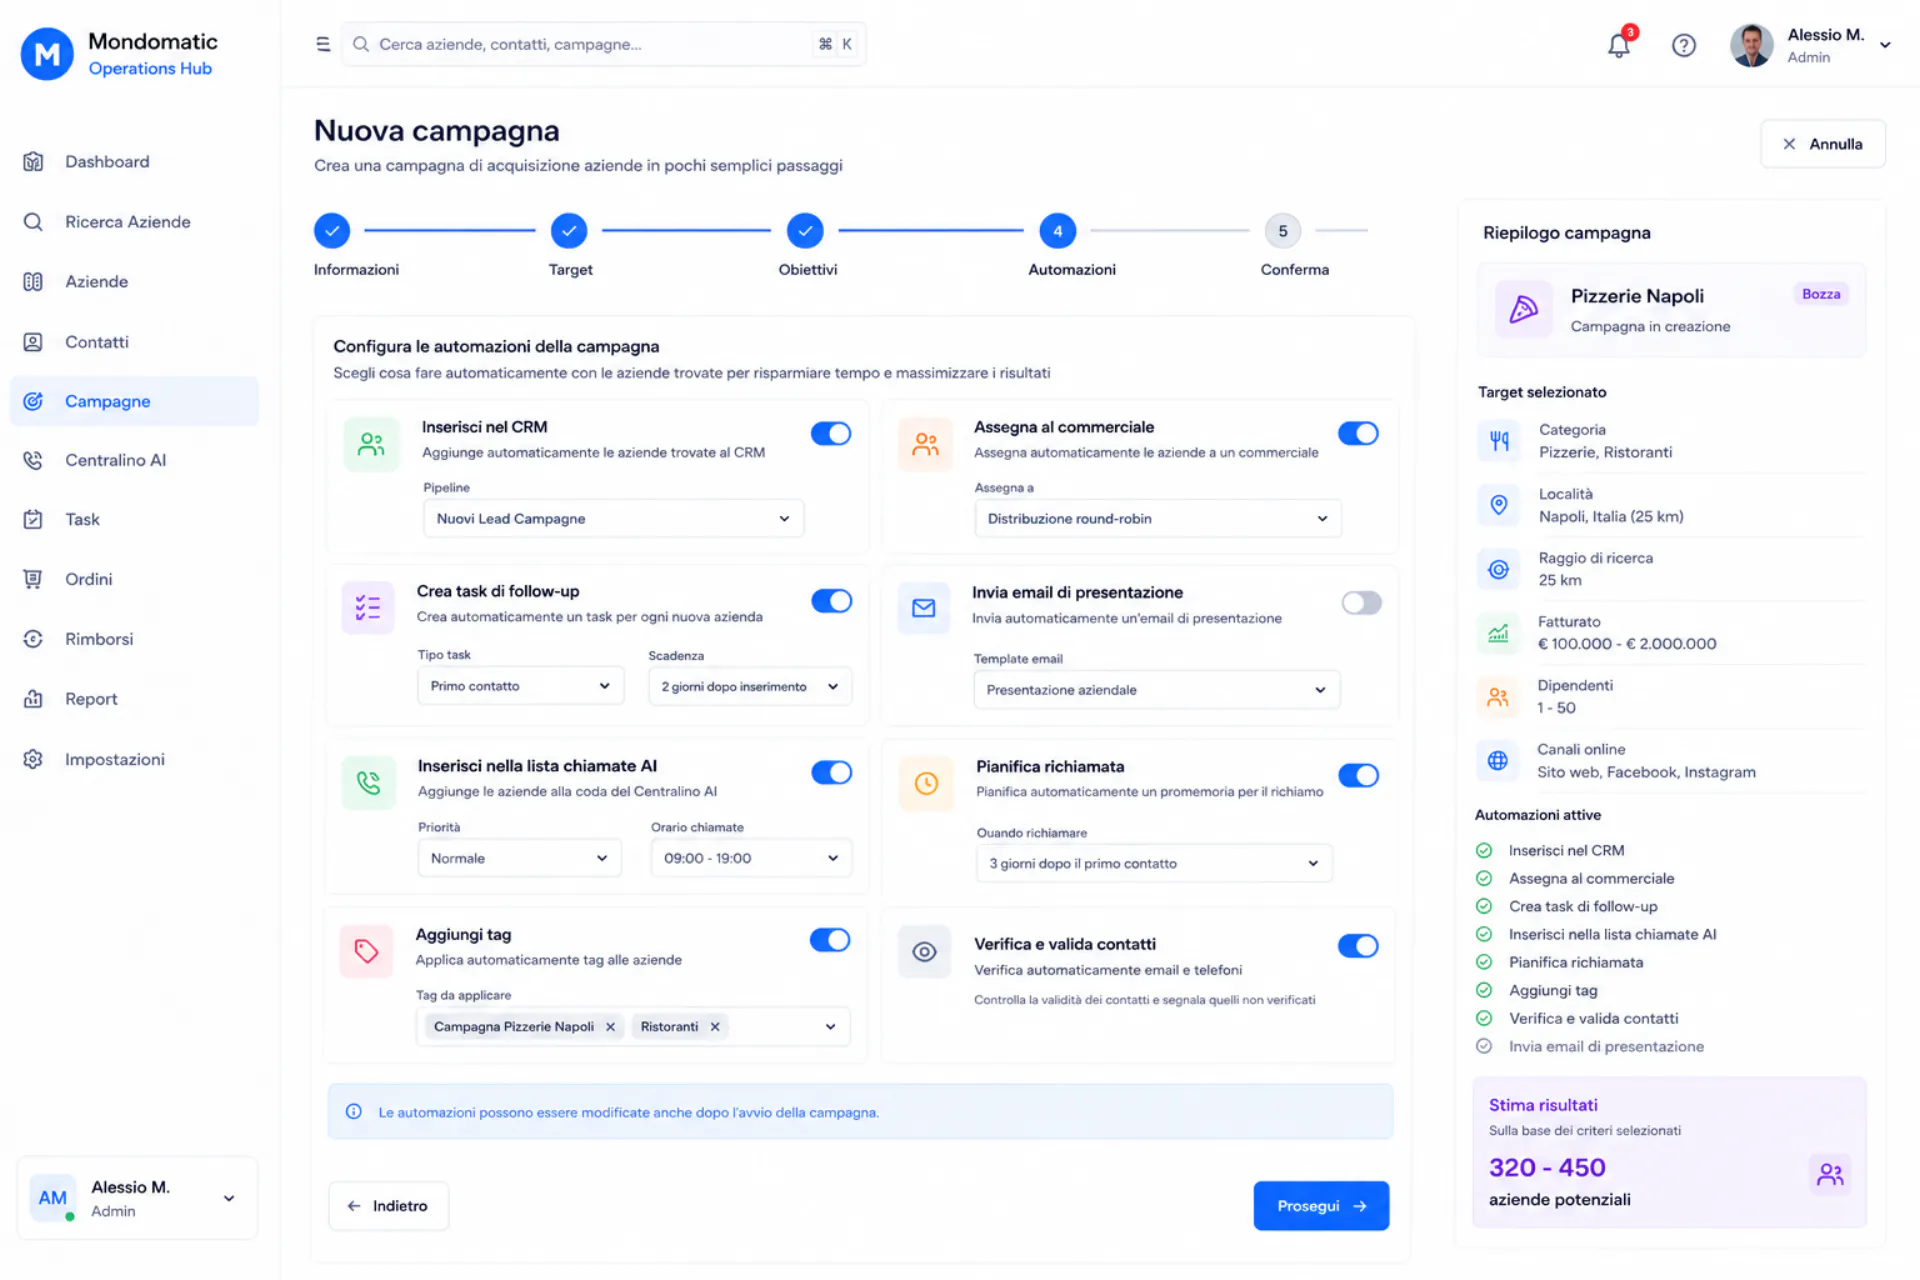Click the Indietro button
The height and width of the screenshot is (1280, 1920).
(388, 1206)
